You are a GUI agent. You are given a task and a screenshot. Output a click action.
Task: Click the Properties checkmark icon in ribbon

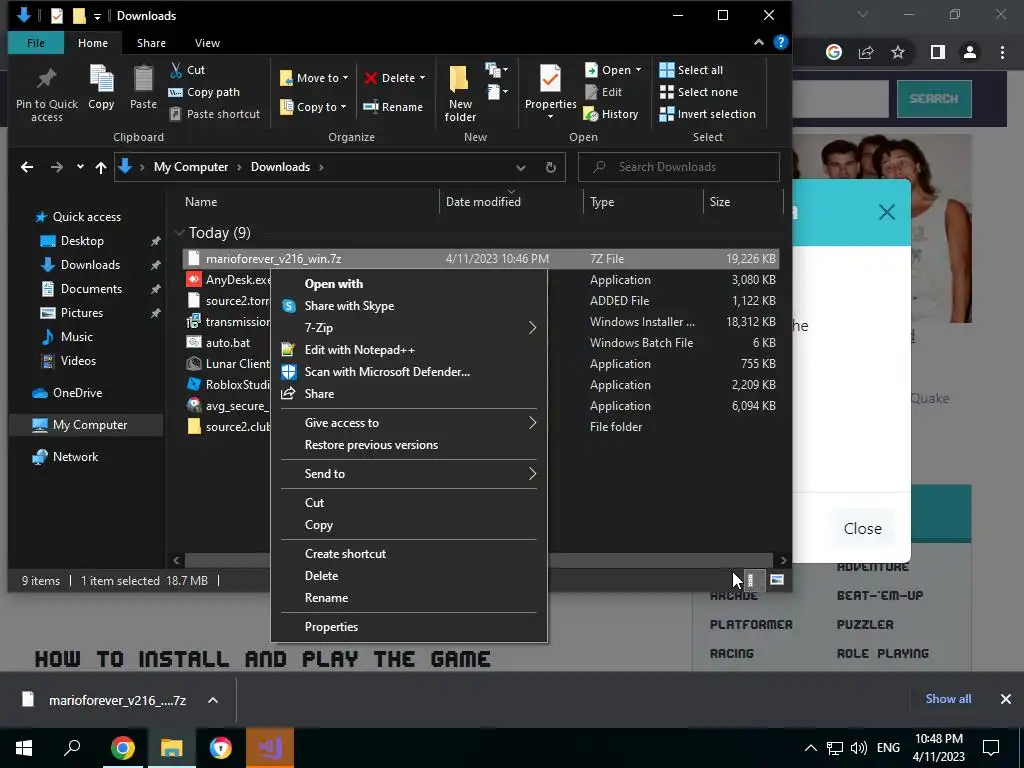click(x=550, y=79)
